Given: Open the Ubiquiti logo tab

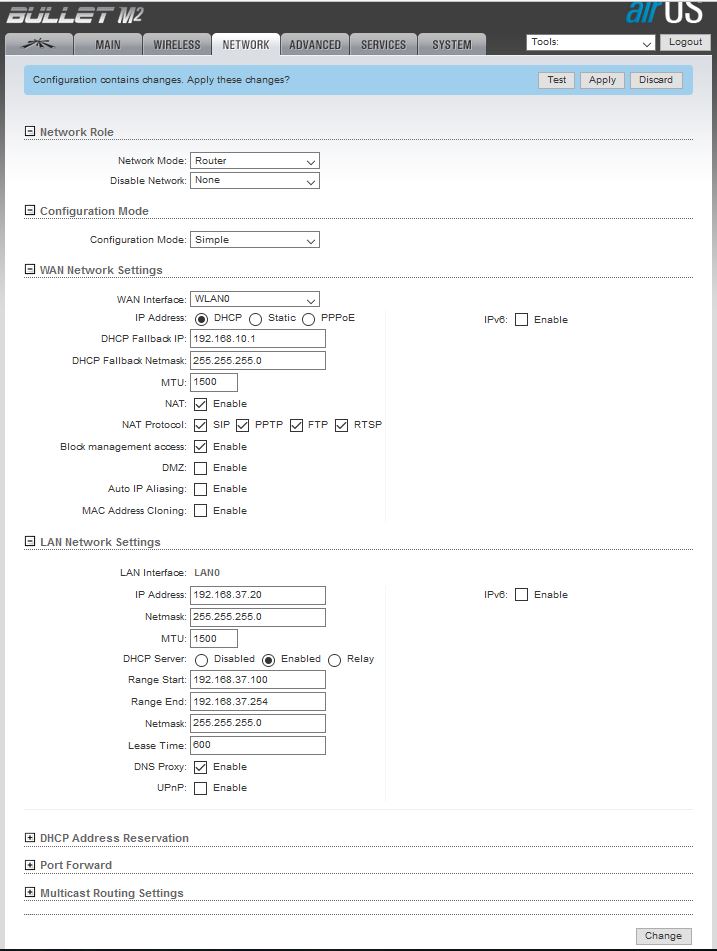Looking at the screenshot, I should 40,45.
